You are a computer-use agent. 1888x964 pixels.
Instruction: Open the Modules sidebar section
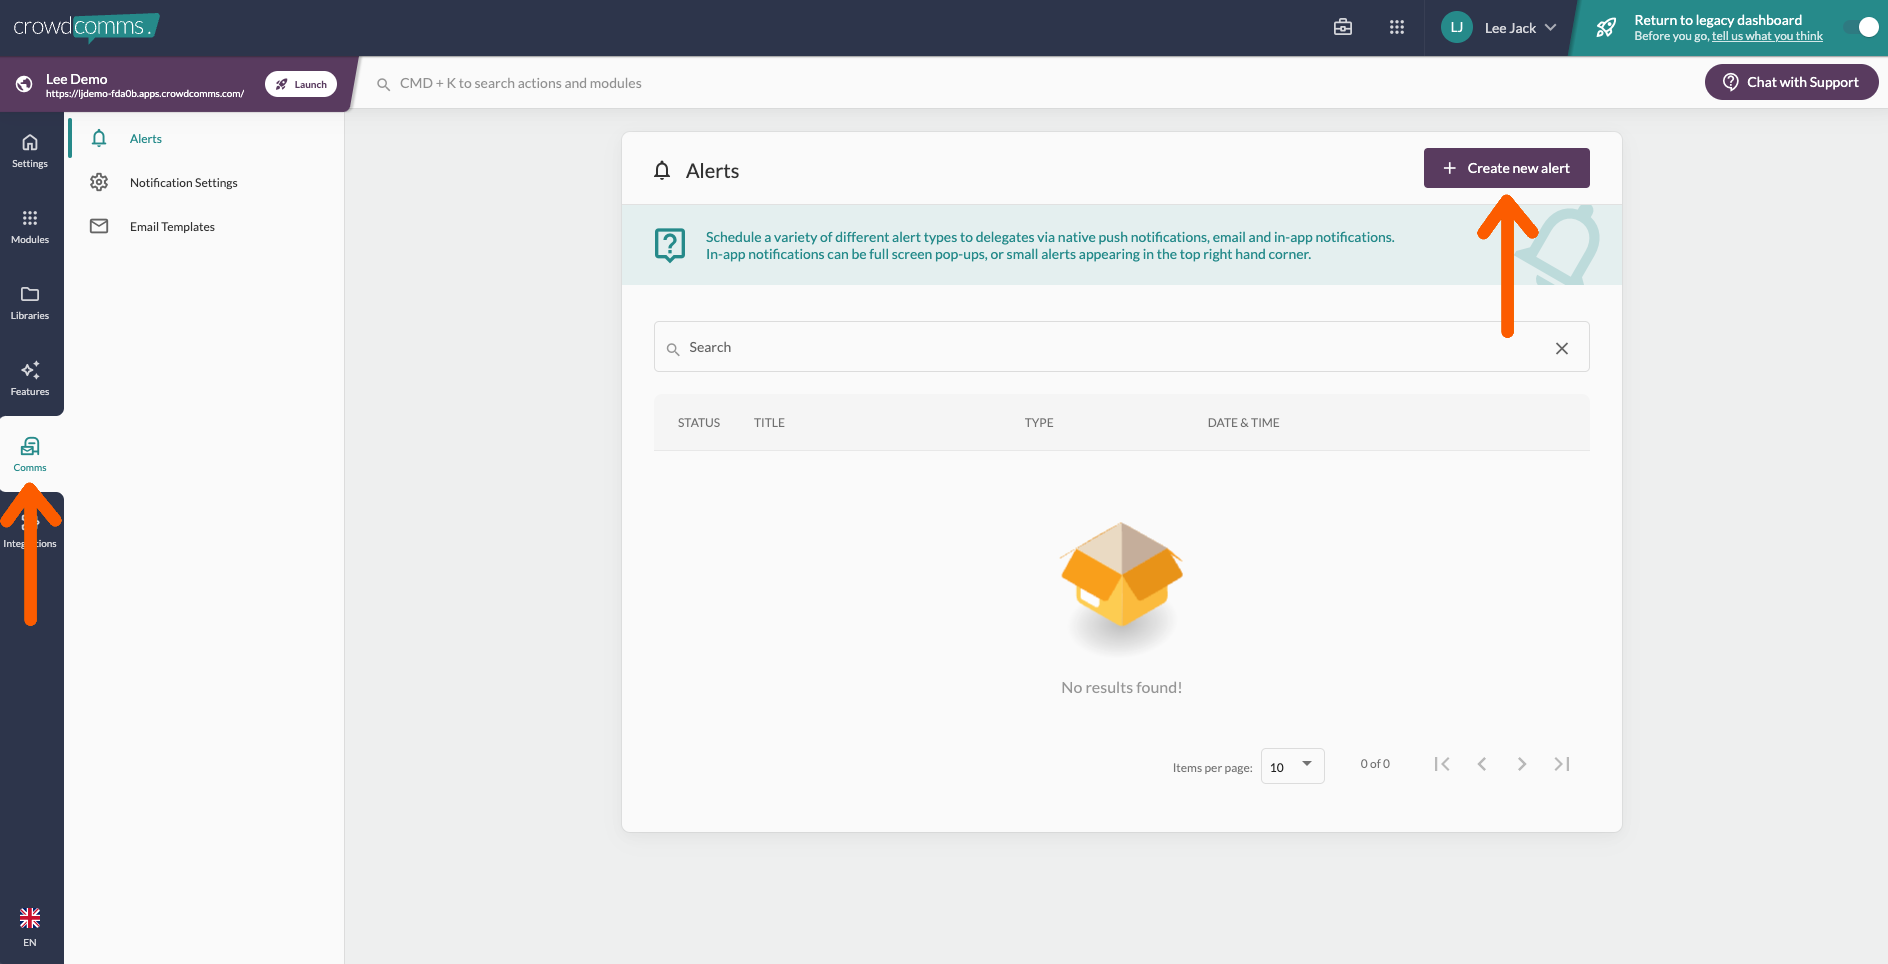tap(30, 226)
